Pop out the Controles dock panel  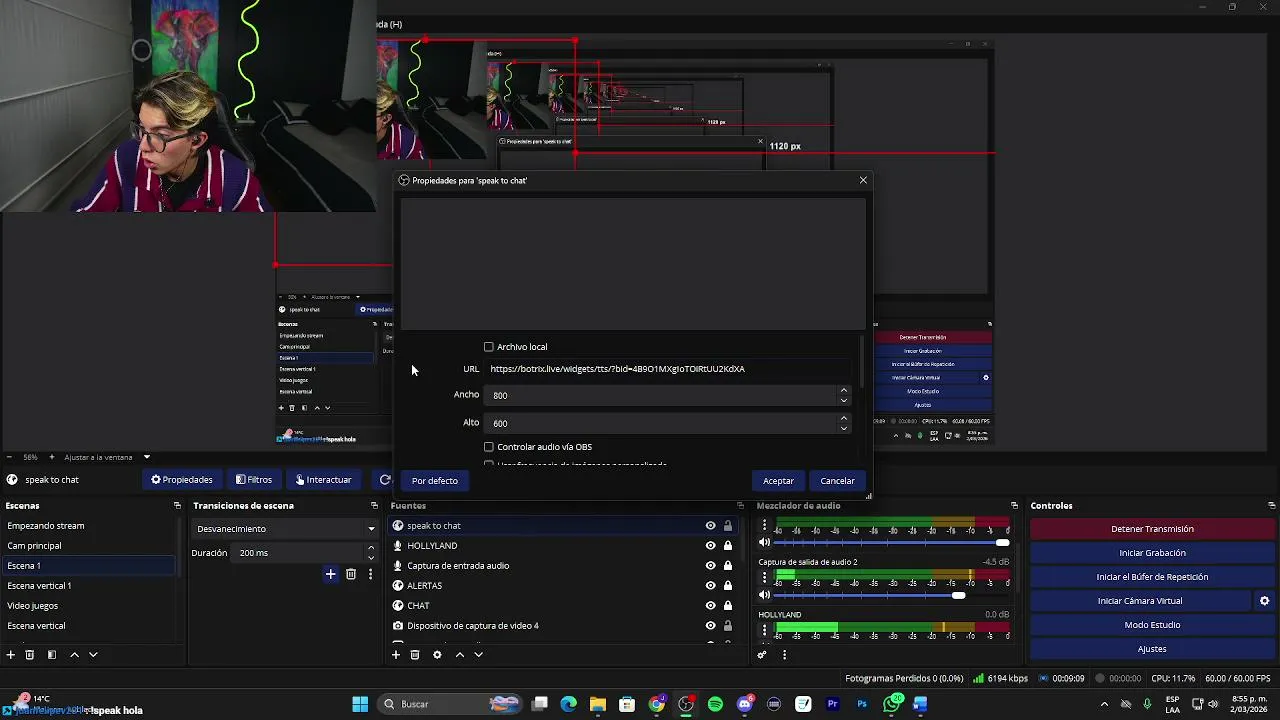[1271, 506]
